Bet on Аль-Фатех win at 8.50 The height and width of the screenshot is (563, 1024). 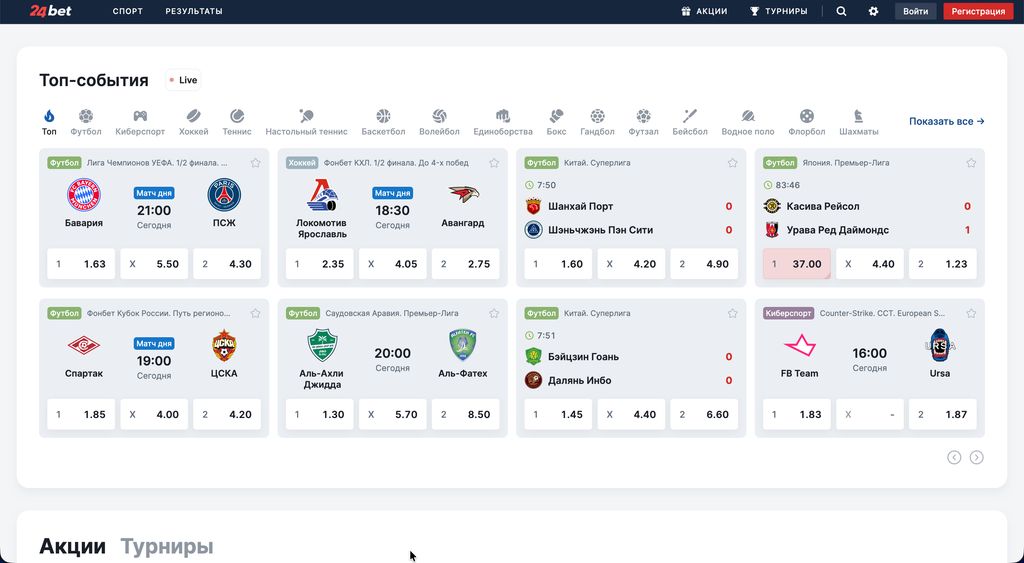coord(466,414)
